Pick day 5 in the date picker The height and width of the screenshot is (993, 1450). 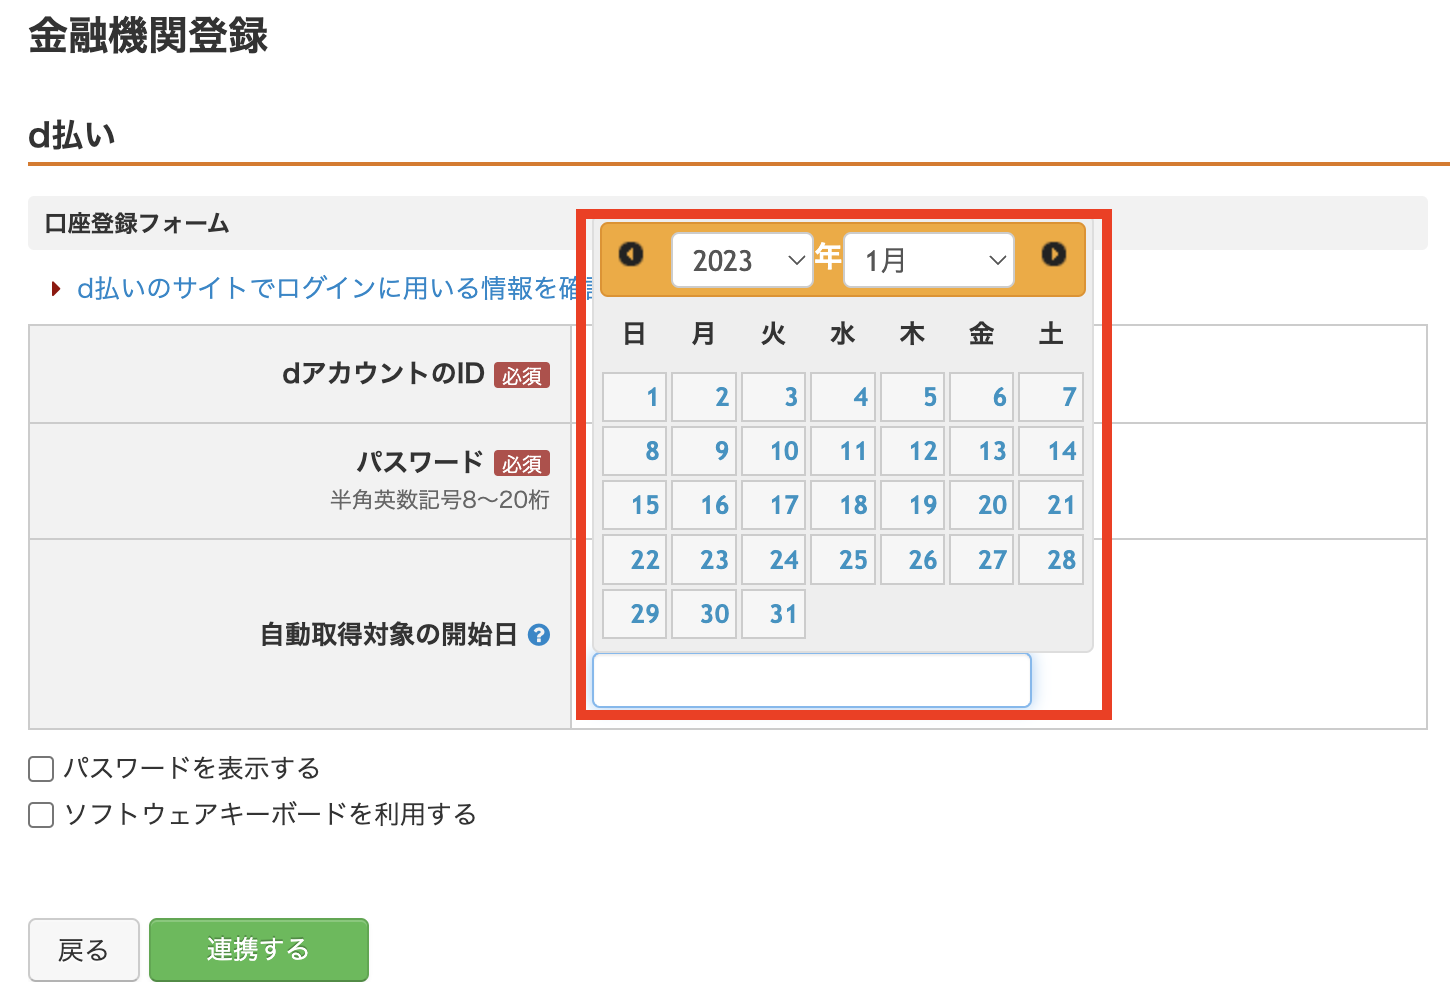[913, 397]
